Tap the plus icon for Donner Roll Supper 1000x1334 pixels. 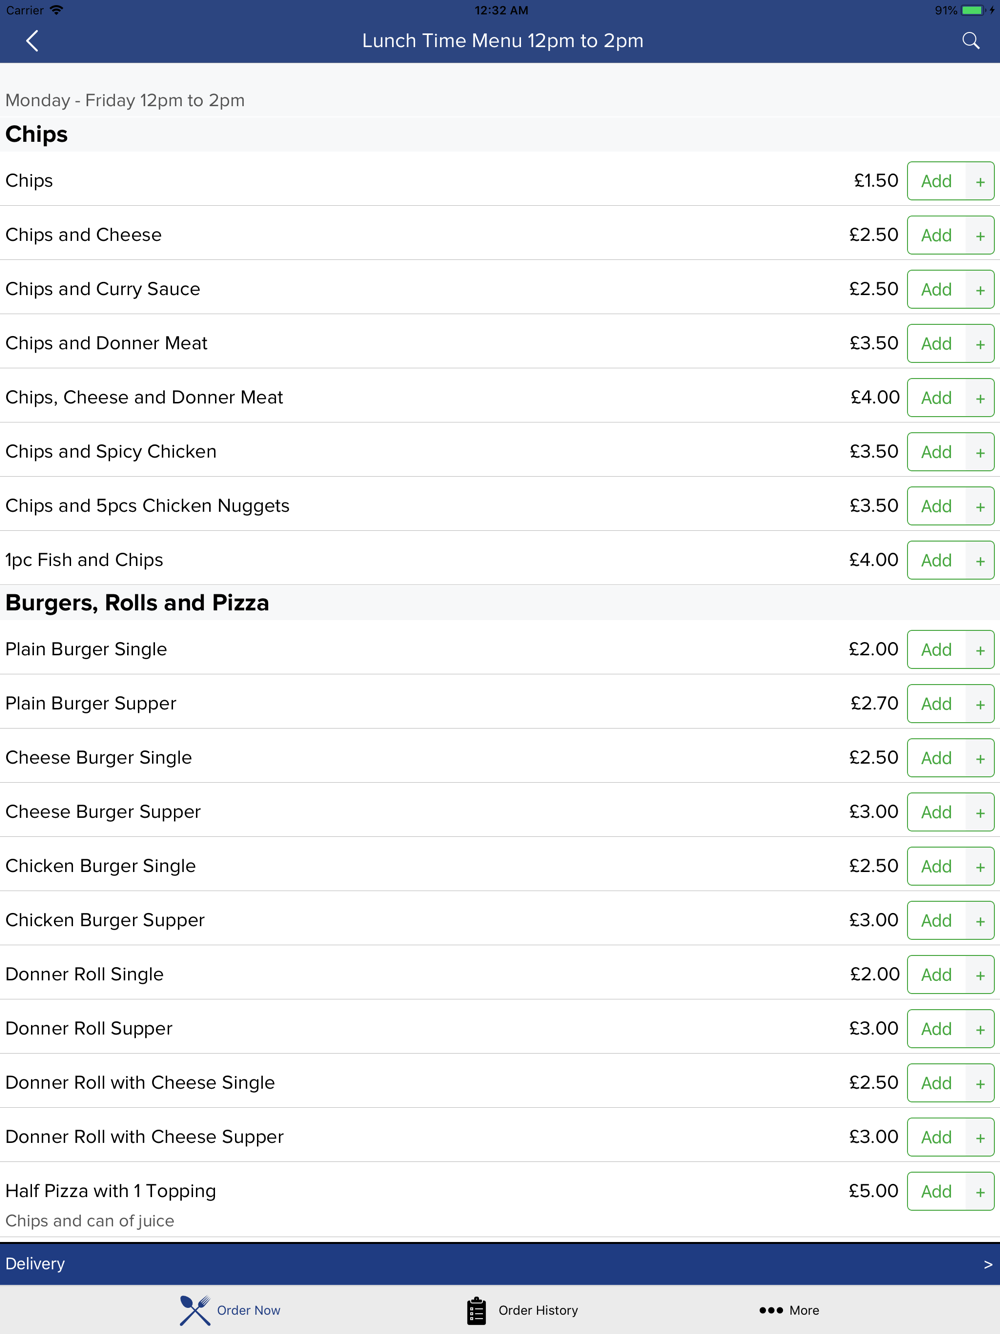pos(980,1029)
